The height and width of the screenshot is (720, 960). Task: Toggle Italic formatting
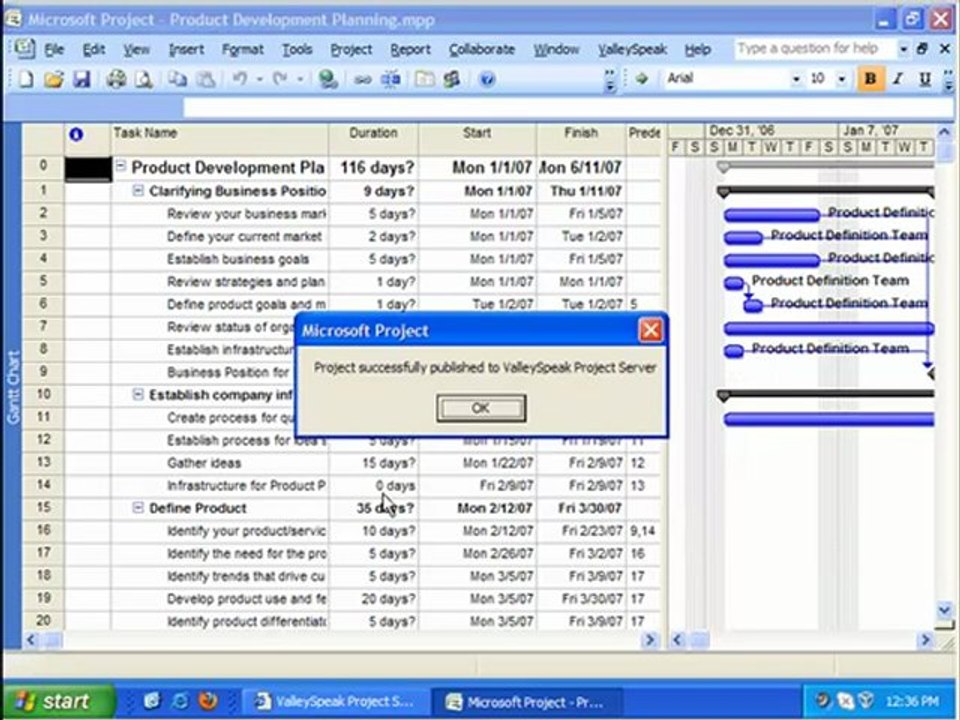pos(898,79)
